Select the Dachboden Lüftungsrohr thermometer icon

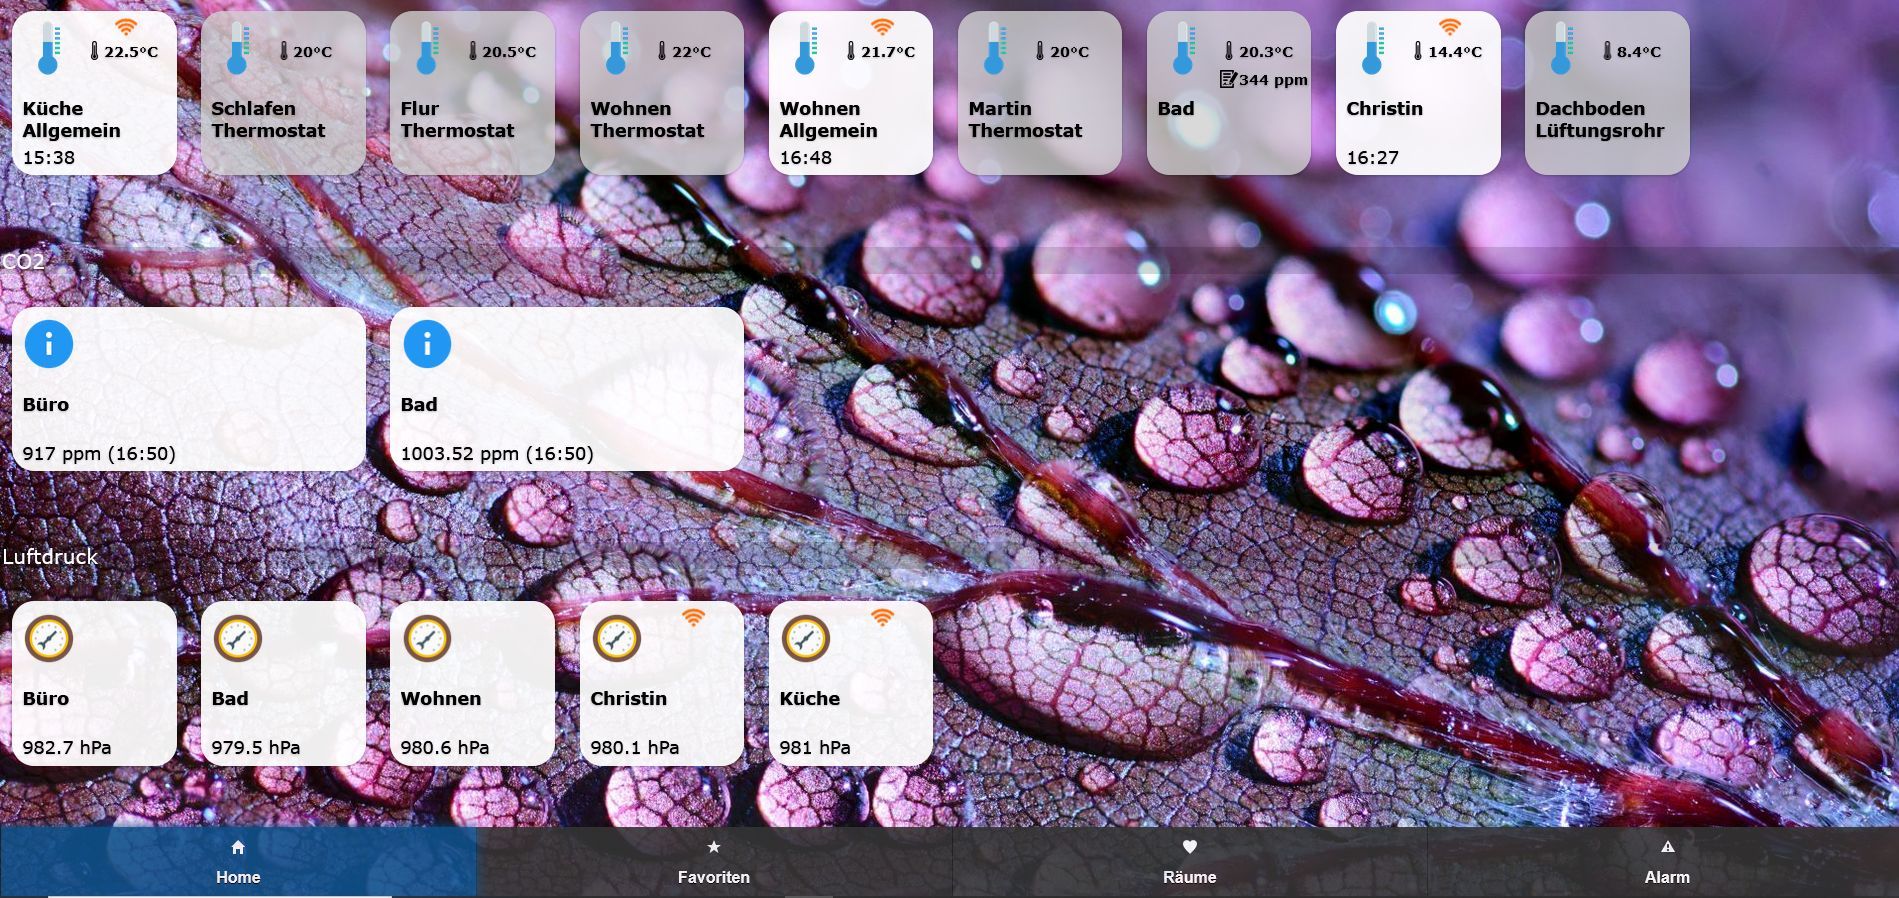[1561, 49]
